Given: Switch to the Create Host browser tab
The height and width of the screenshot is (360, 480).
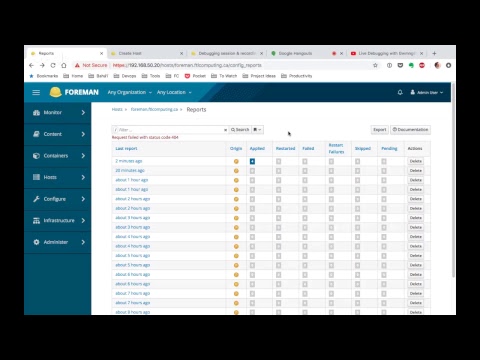Looking at the screenshot, I should (147, 53).
